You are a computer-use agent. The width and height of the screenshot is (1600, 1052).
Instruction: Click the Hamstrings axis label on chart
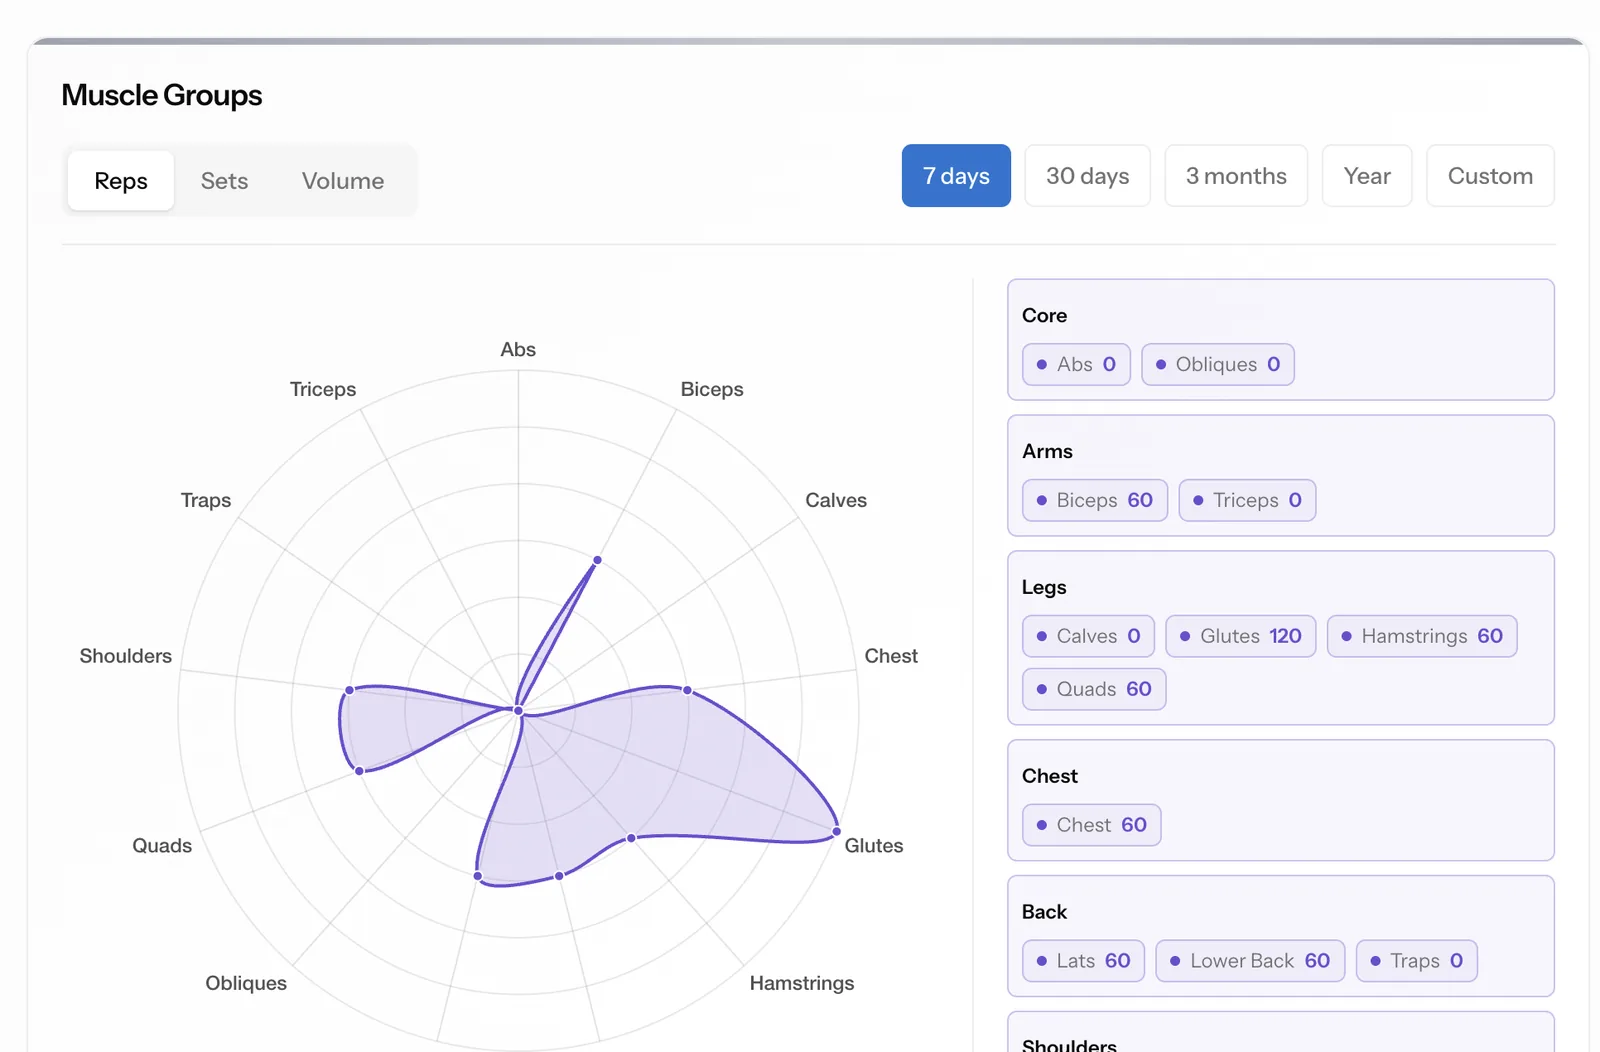click(x=802, y=983)
